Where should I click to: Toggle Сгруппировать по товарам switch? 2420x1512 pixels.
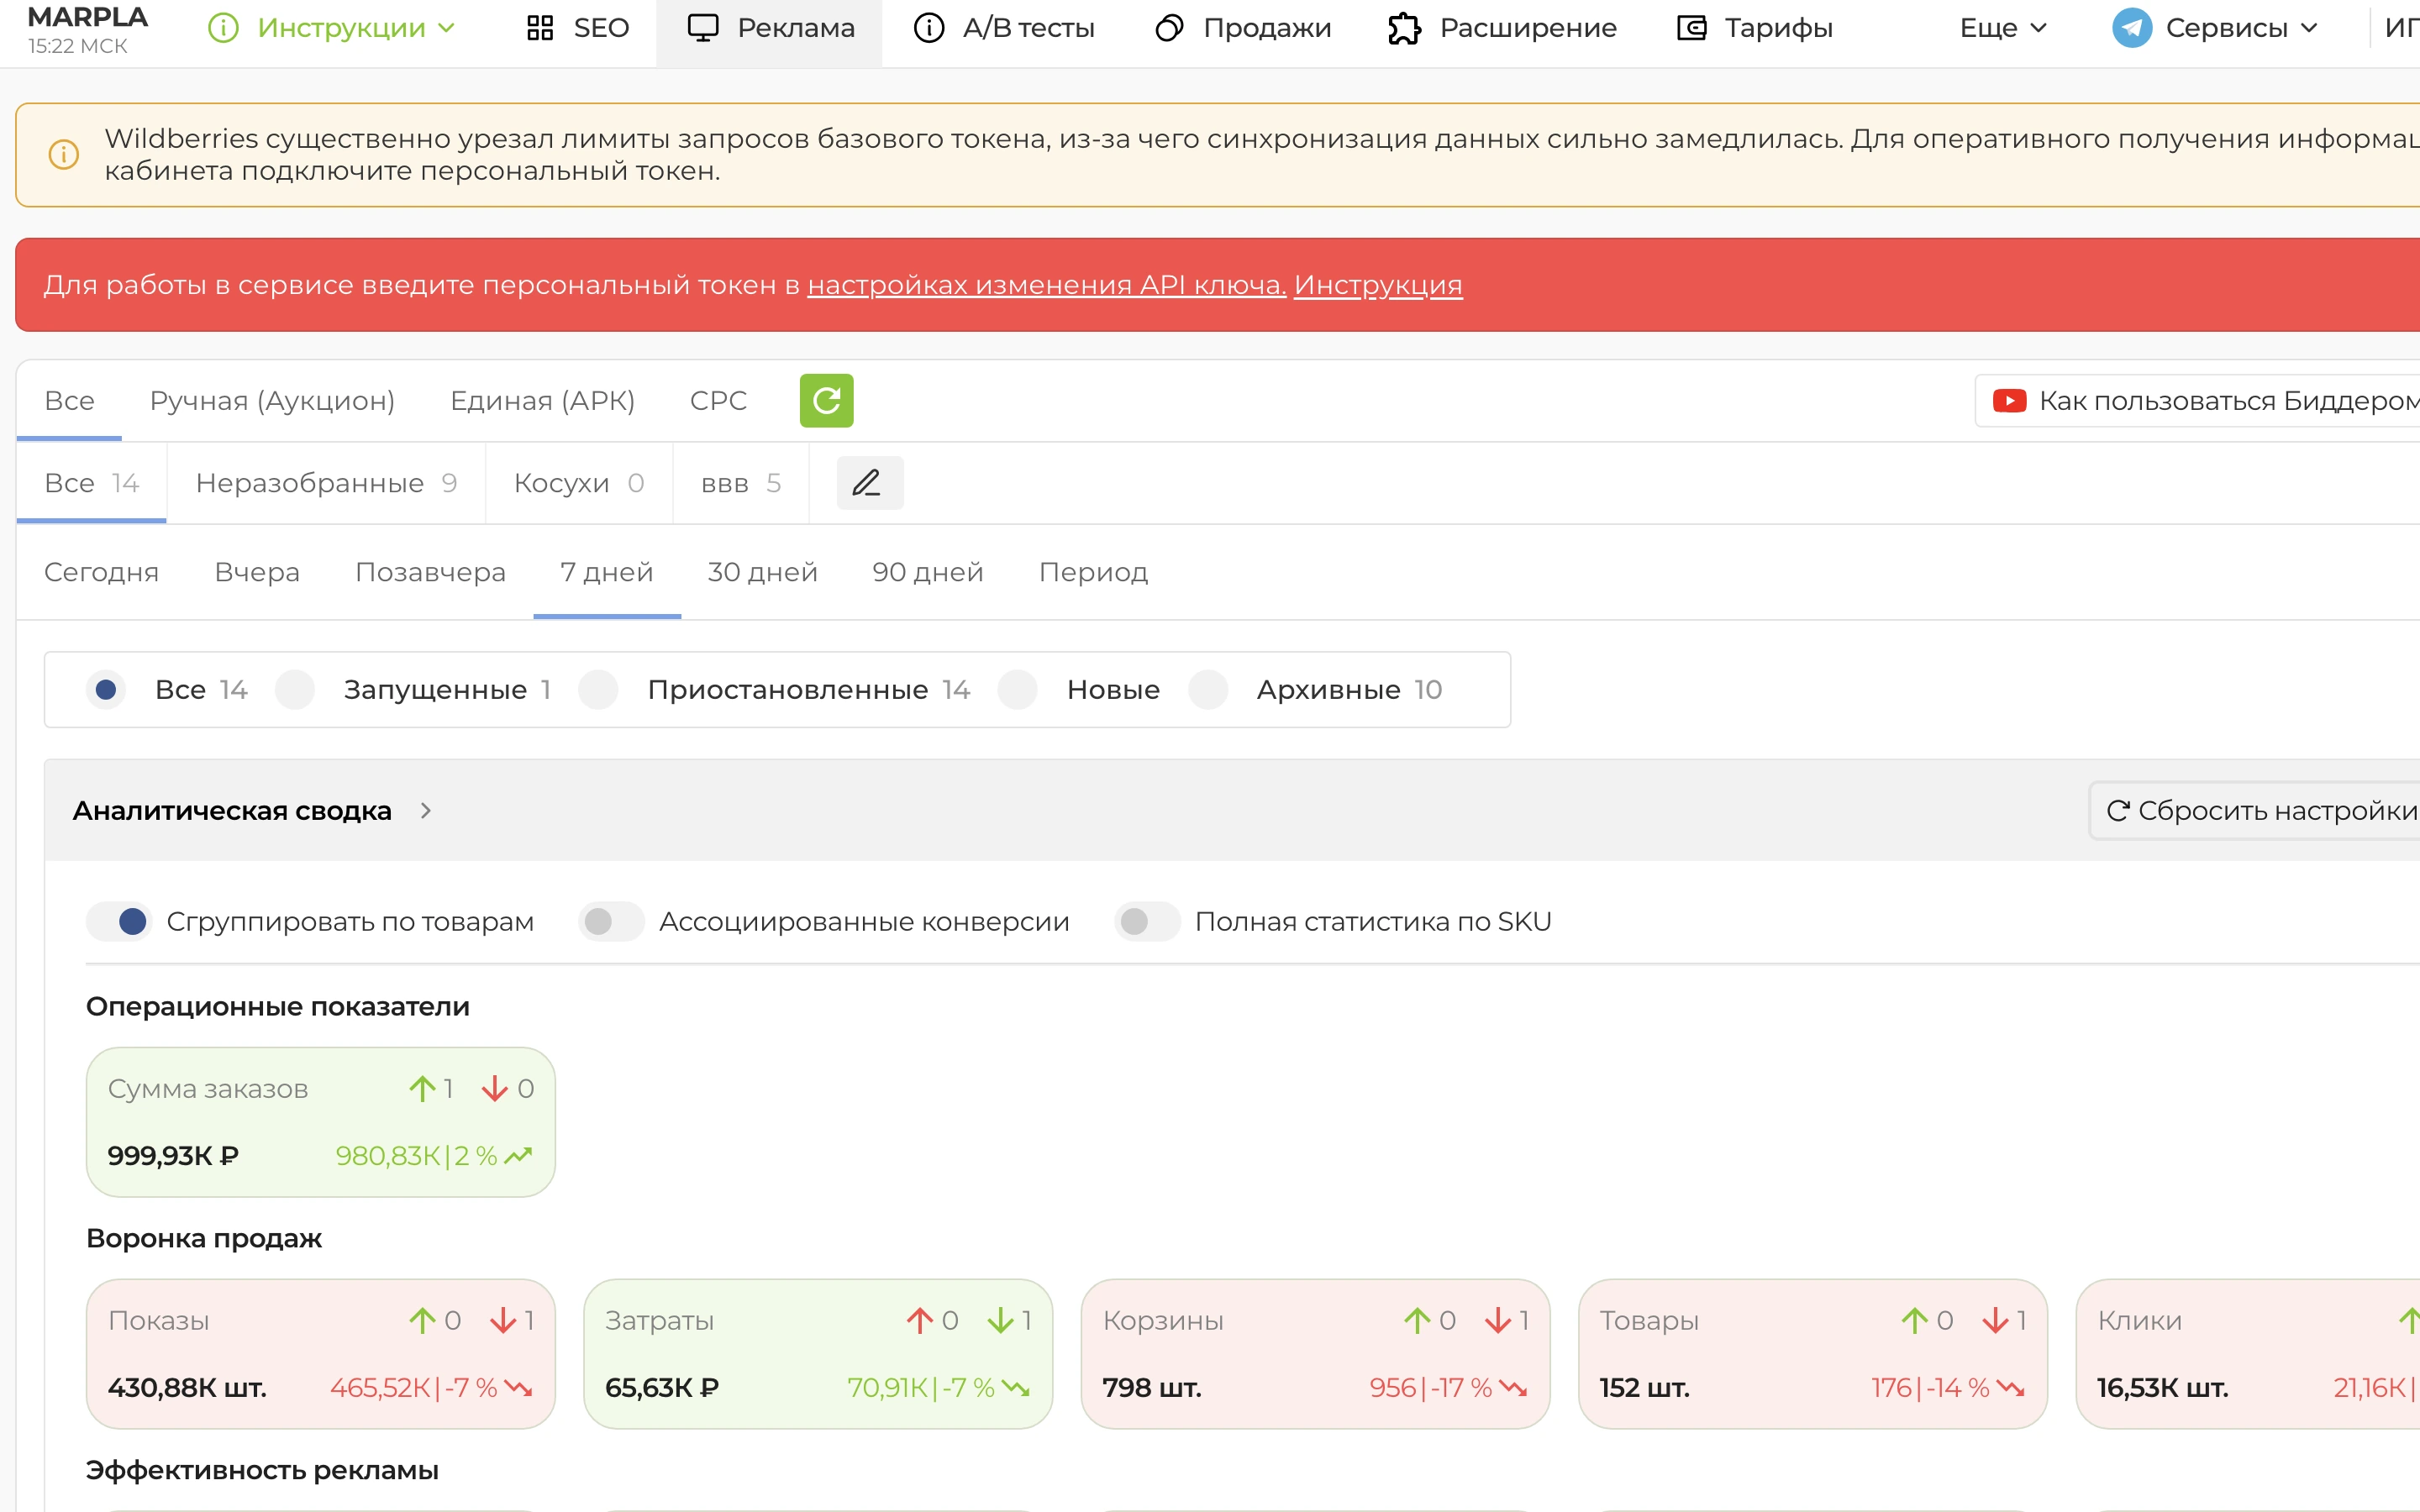pos(119,921)
